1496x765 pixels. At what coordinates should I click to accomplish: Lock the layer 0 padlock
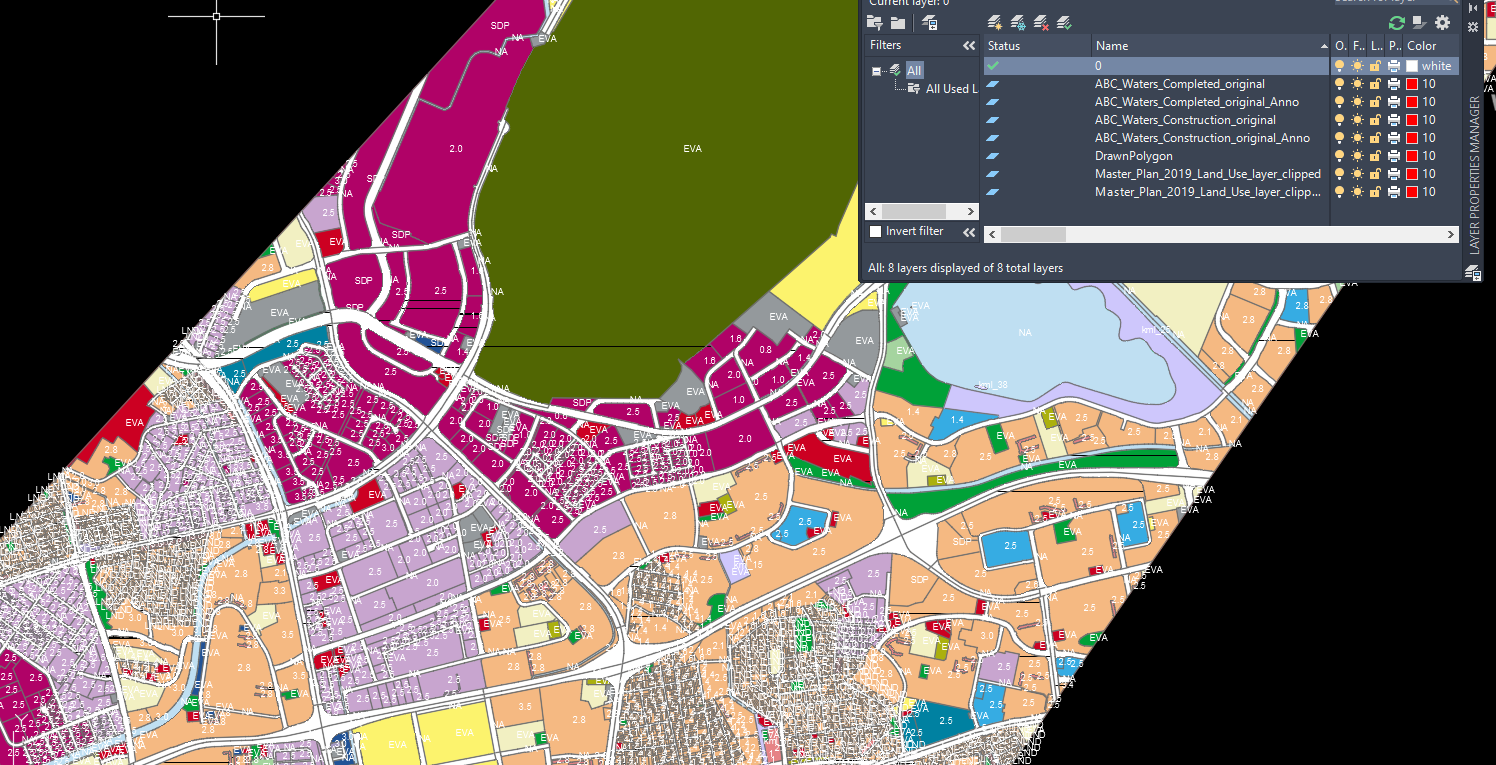1376,66
